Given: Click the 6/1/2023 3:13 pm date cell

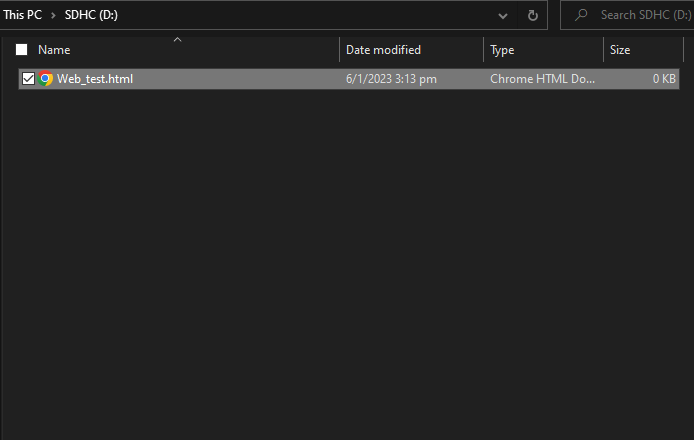Looking at the screenshot, I should coord(391,79).
